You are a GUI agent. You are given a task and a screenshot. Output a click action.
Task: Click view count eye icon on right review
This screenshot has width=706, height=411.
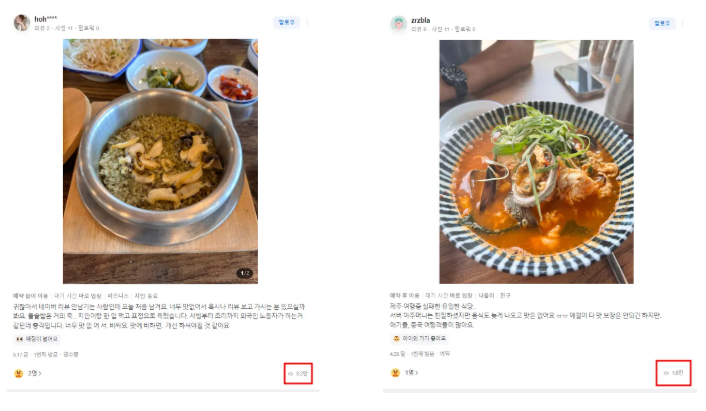pyautogui.click(x=666, y=373)
